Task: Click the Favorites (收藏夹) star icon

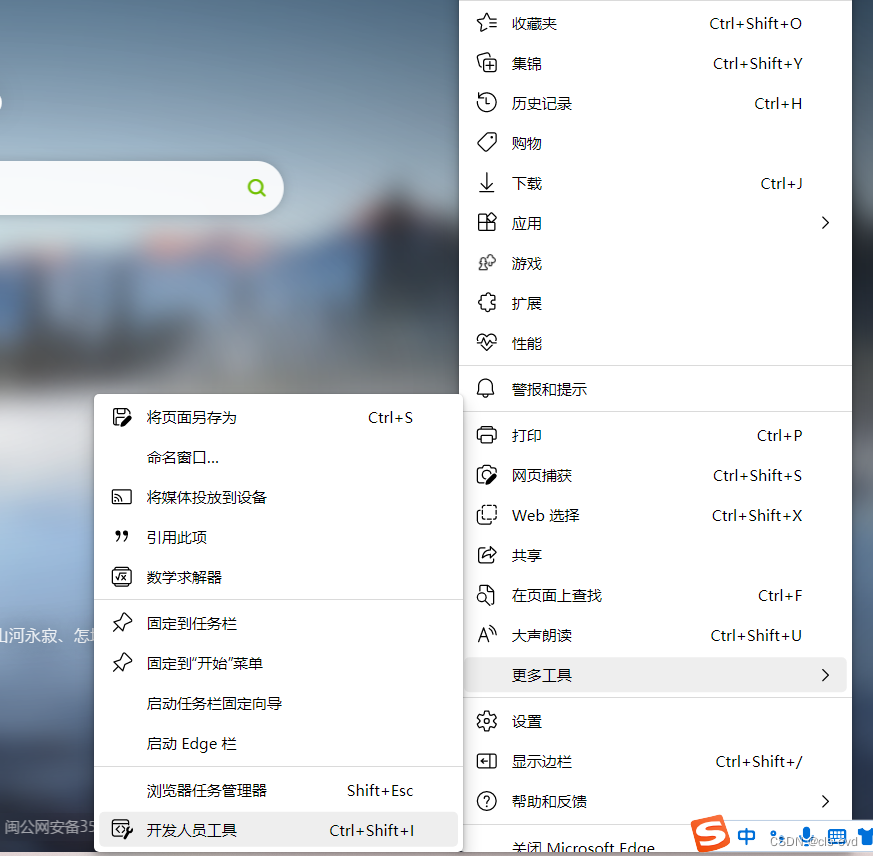Action: click(487, 23)
